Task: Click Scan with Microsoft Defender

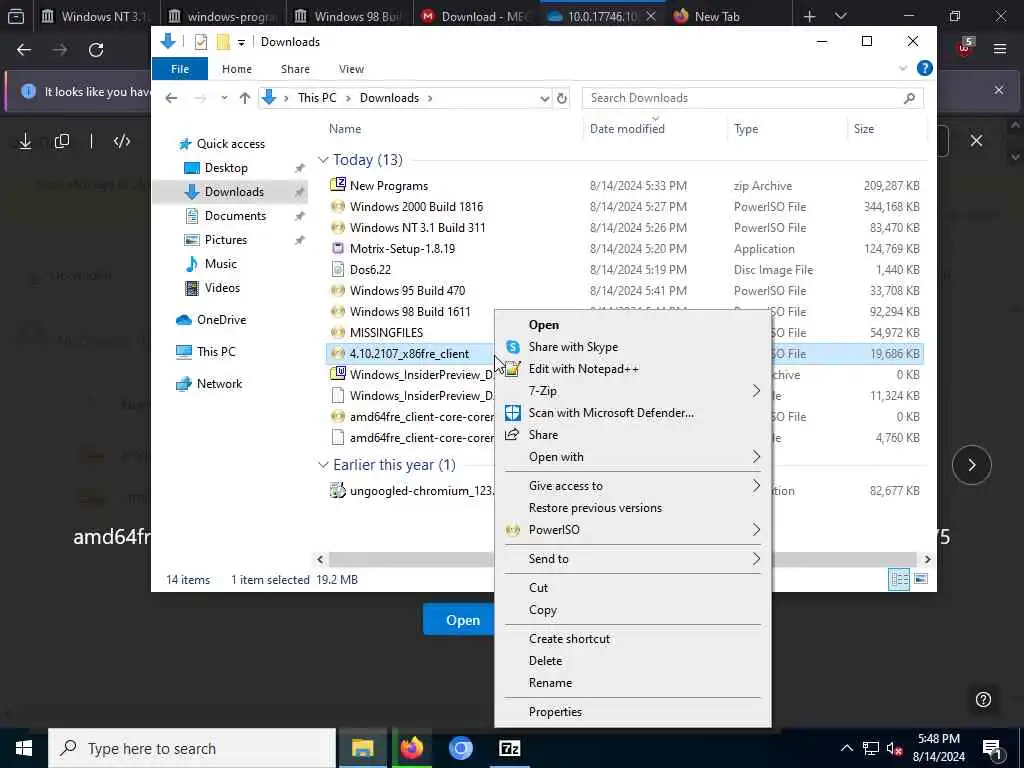Action: pyautogui.click(x=632, y=413)
